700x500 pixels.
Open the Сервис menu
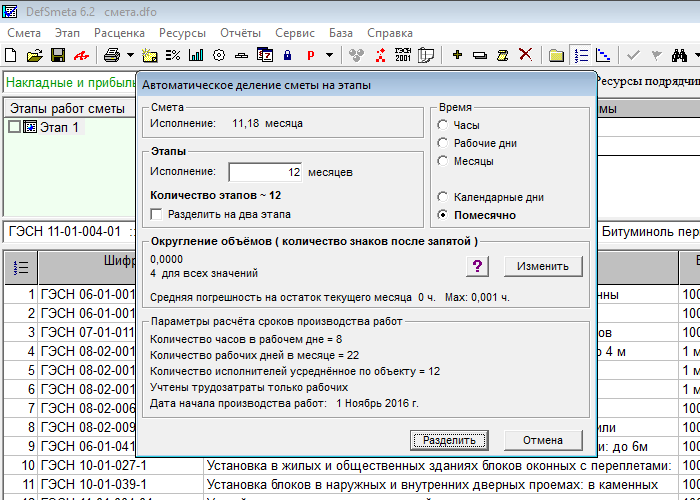(304, 32)
